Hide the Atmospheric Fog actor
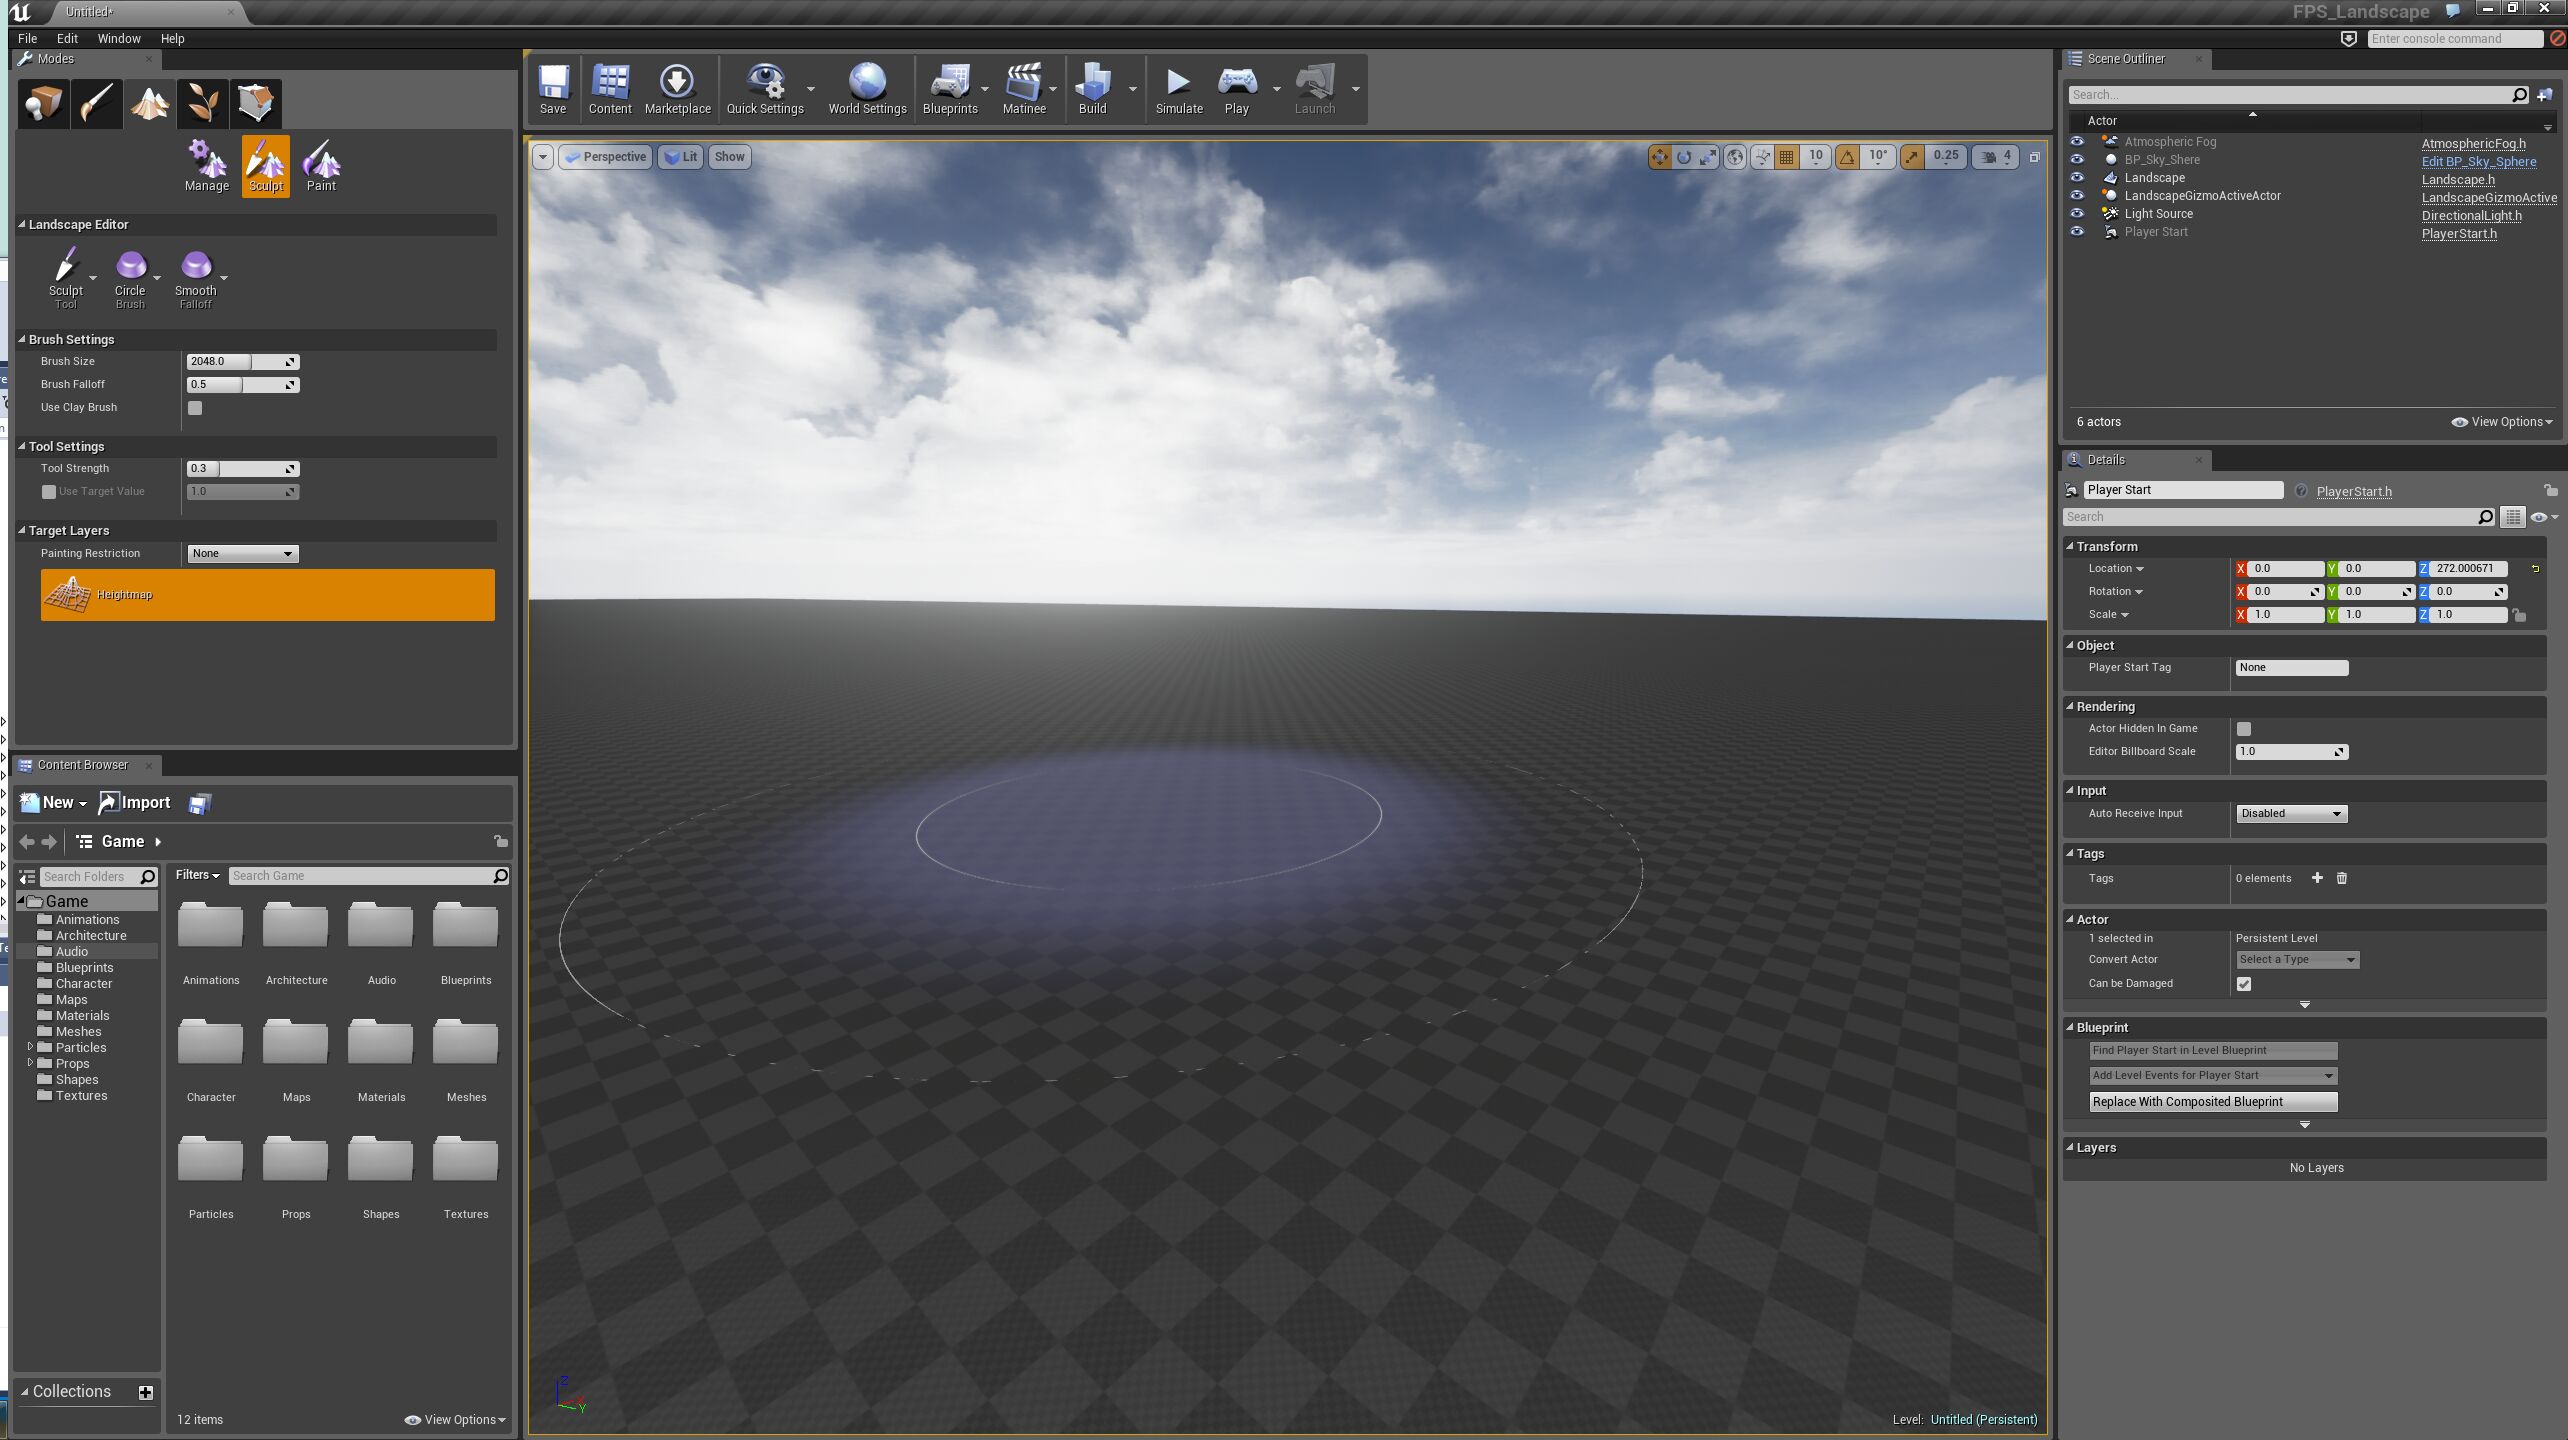Image resolution: width=2568 pixels, height=1440 pixels. pos(2077,141)
